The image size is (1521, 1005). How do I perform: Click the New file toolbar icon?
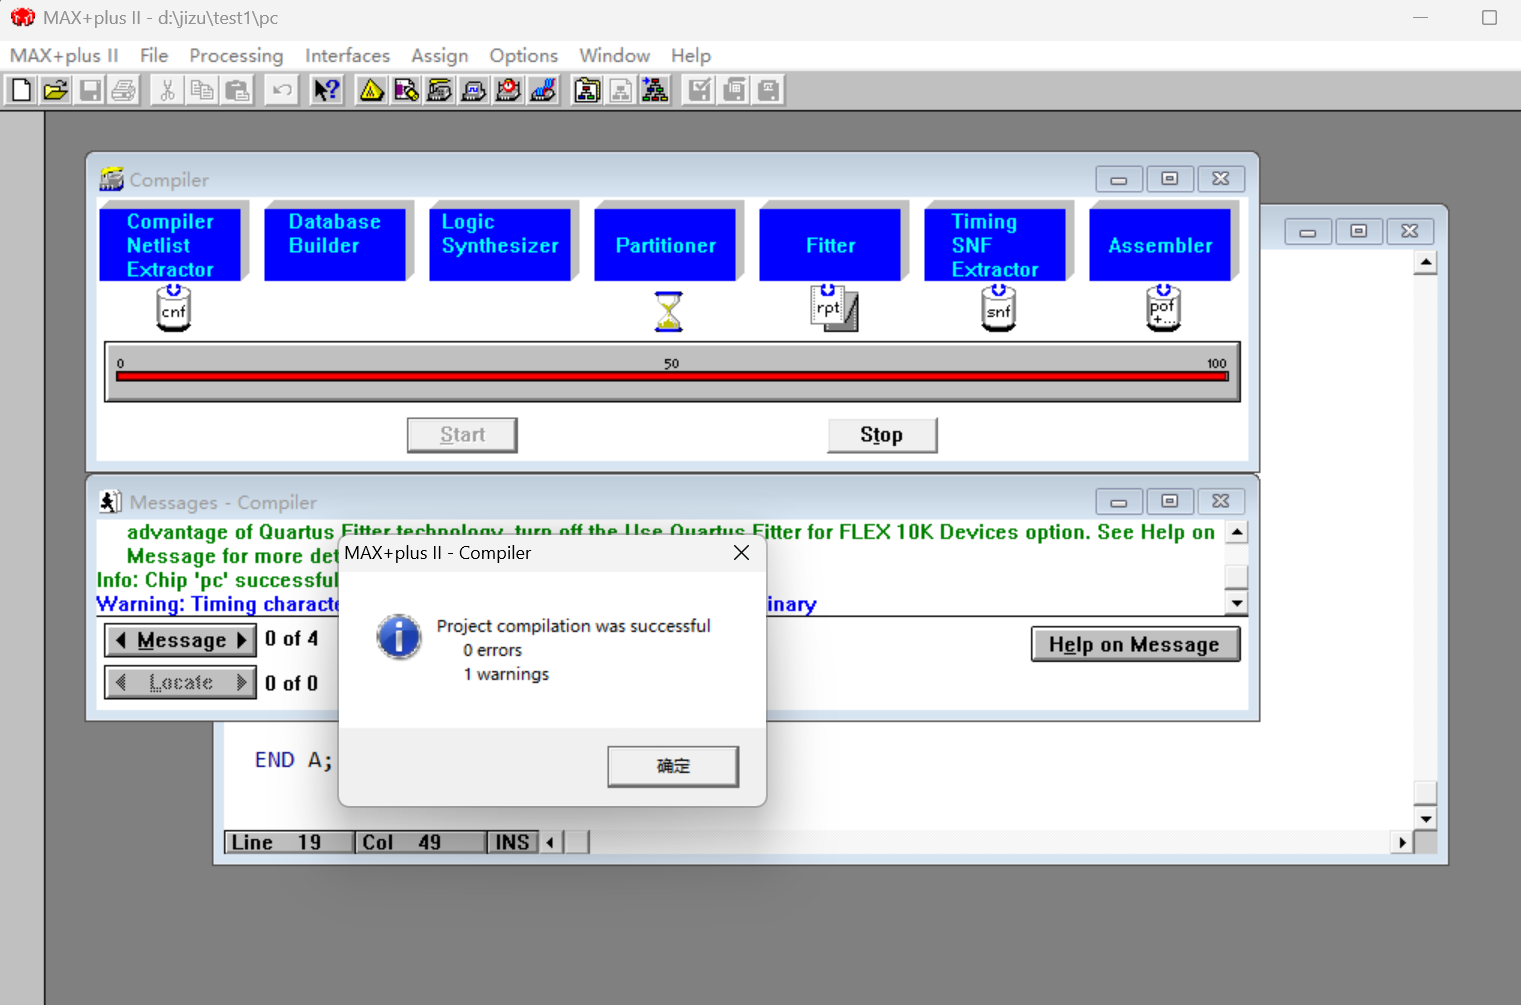(x=21, y=91)
